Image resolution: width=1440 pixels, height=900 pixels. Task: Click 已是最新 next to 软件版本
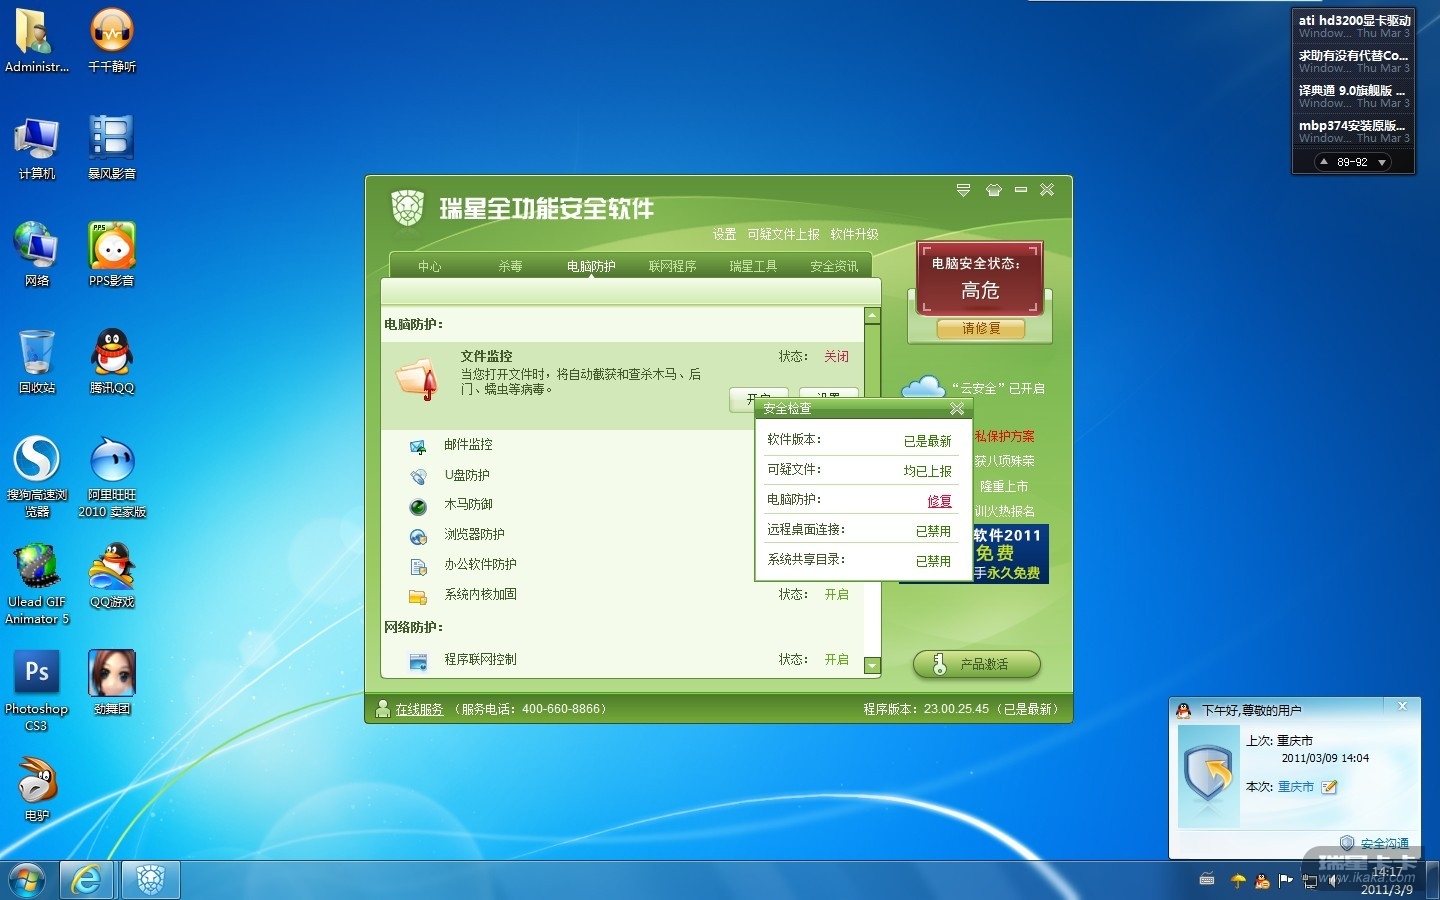[x=927, y=440]
